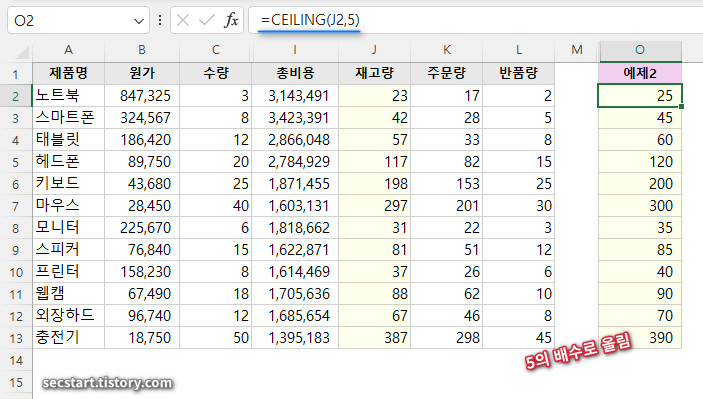Click cost cell 847,325

142,95
